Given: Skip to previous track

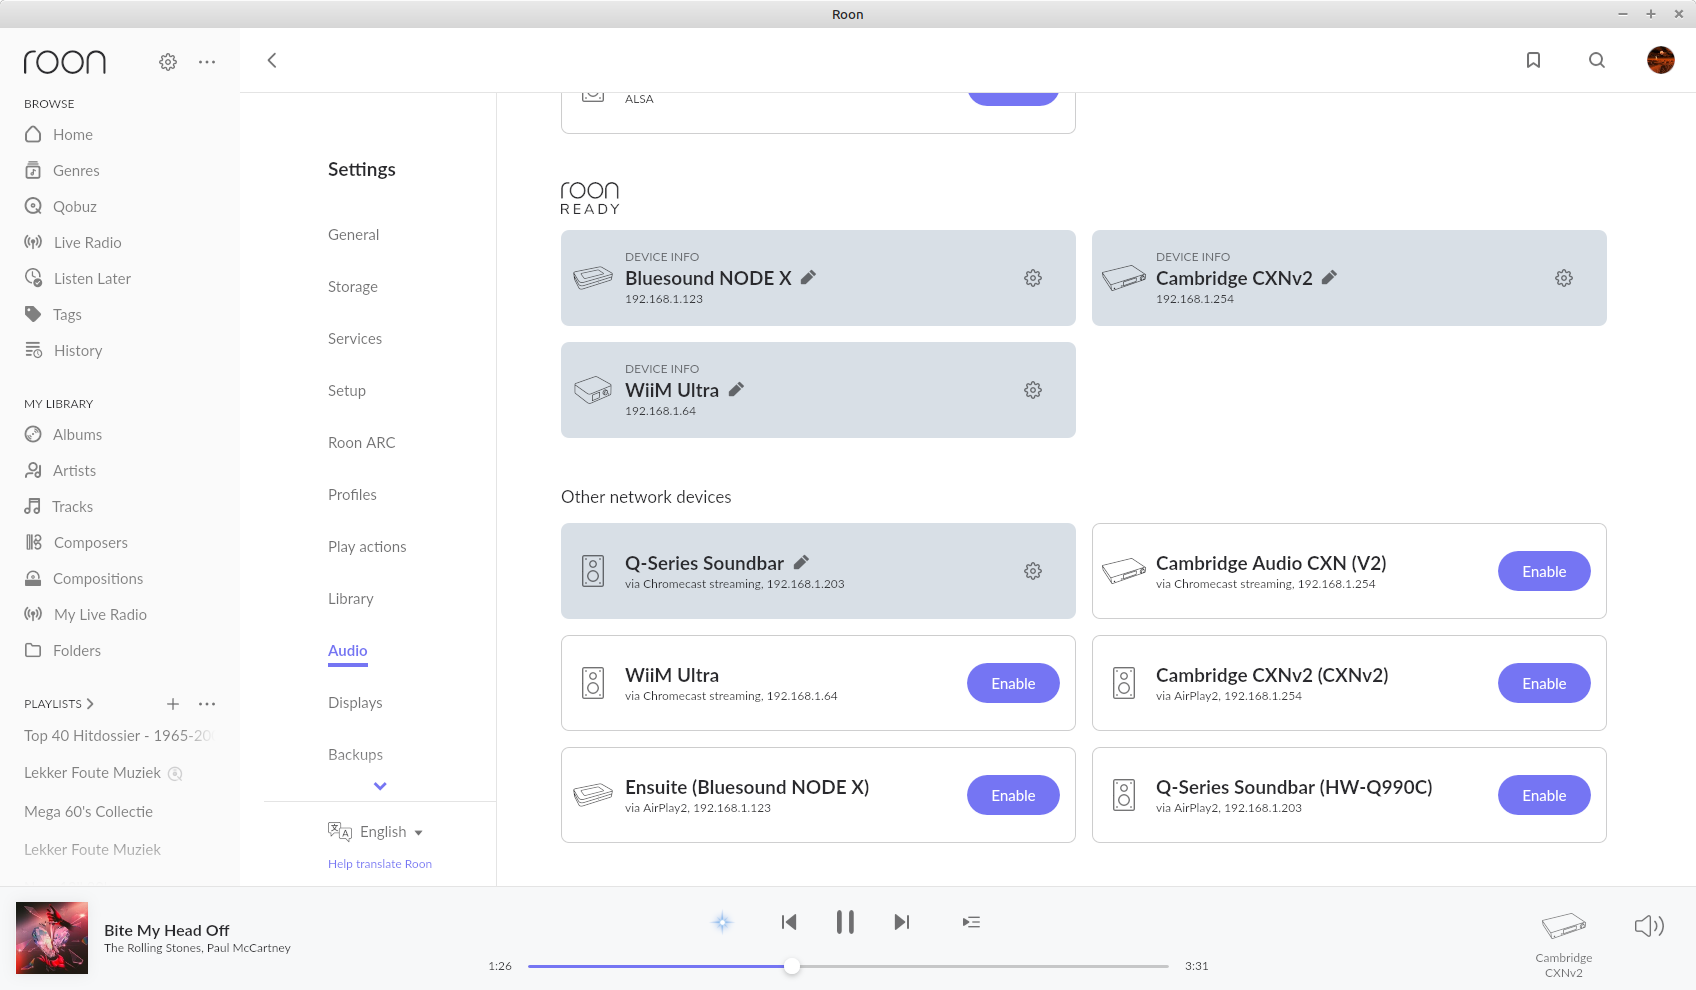Looking at the screenshot, I should coord(789,922).
